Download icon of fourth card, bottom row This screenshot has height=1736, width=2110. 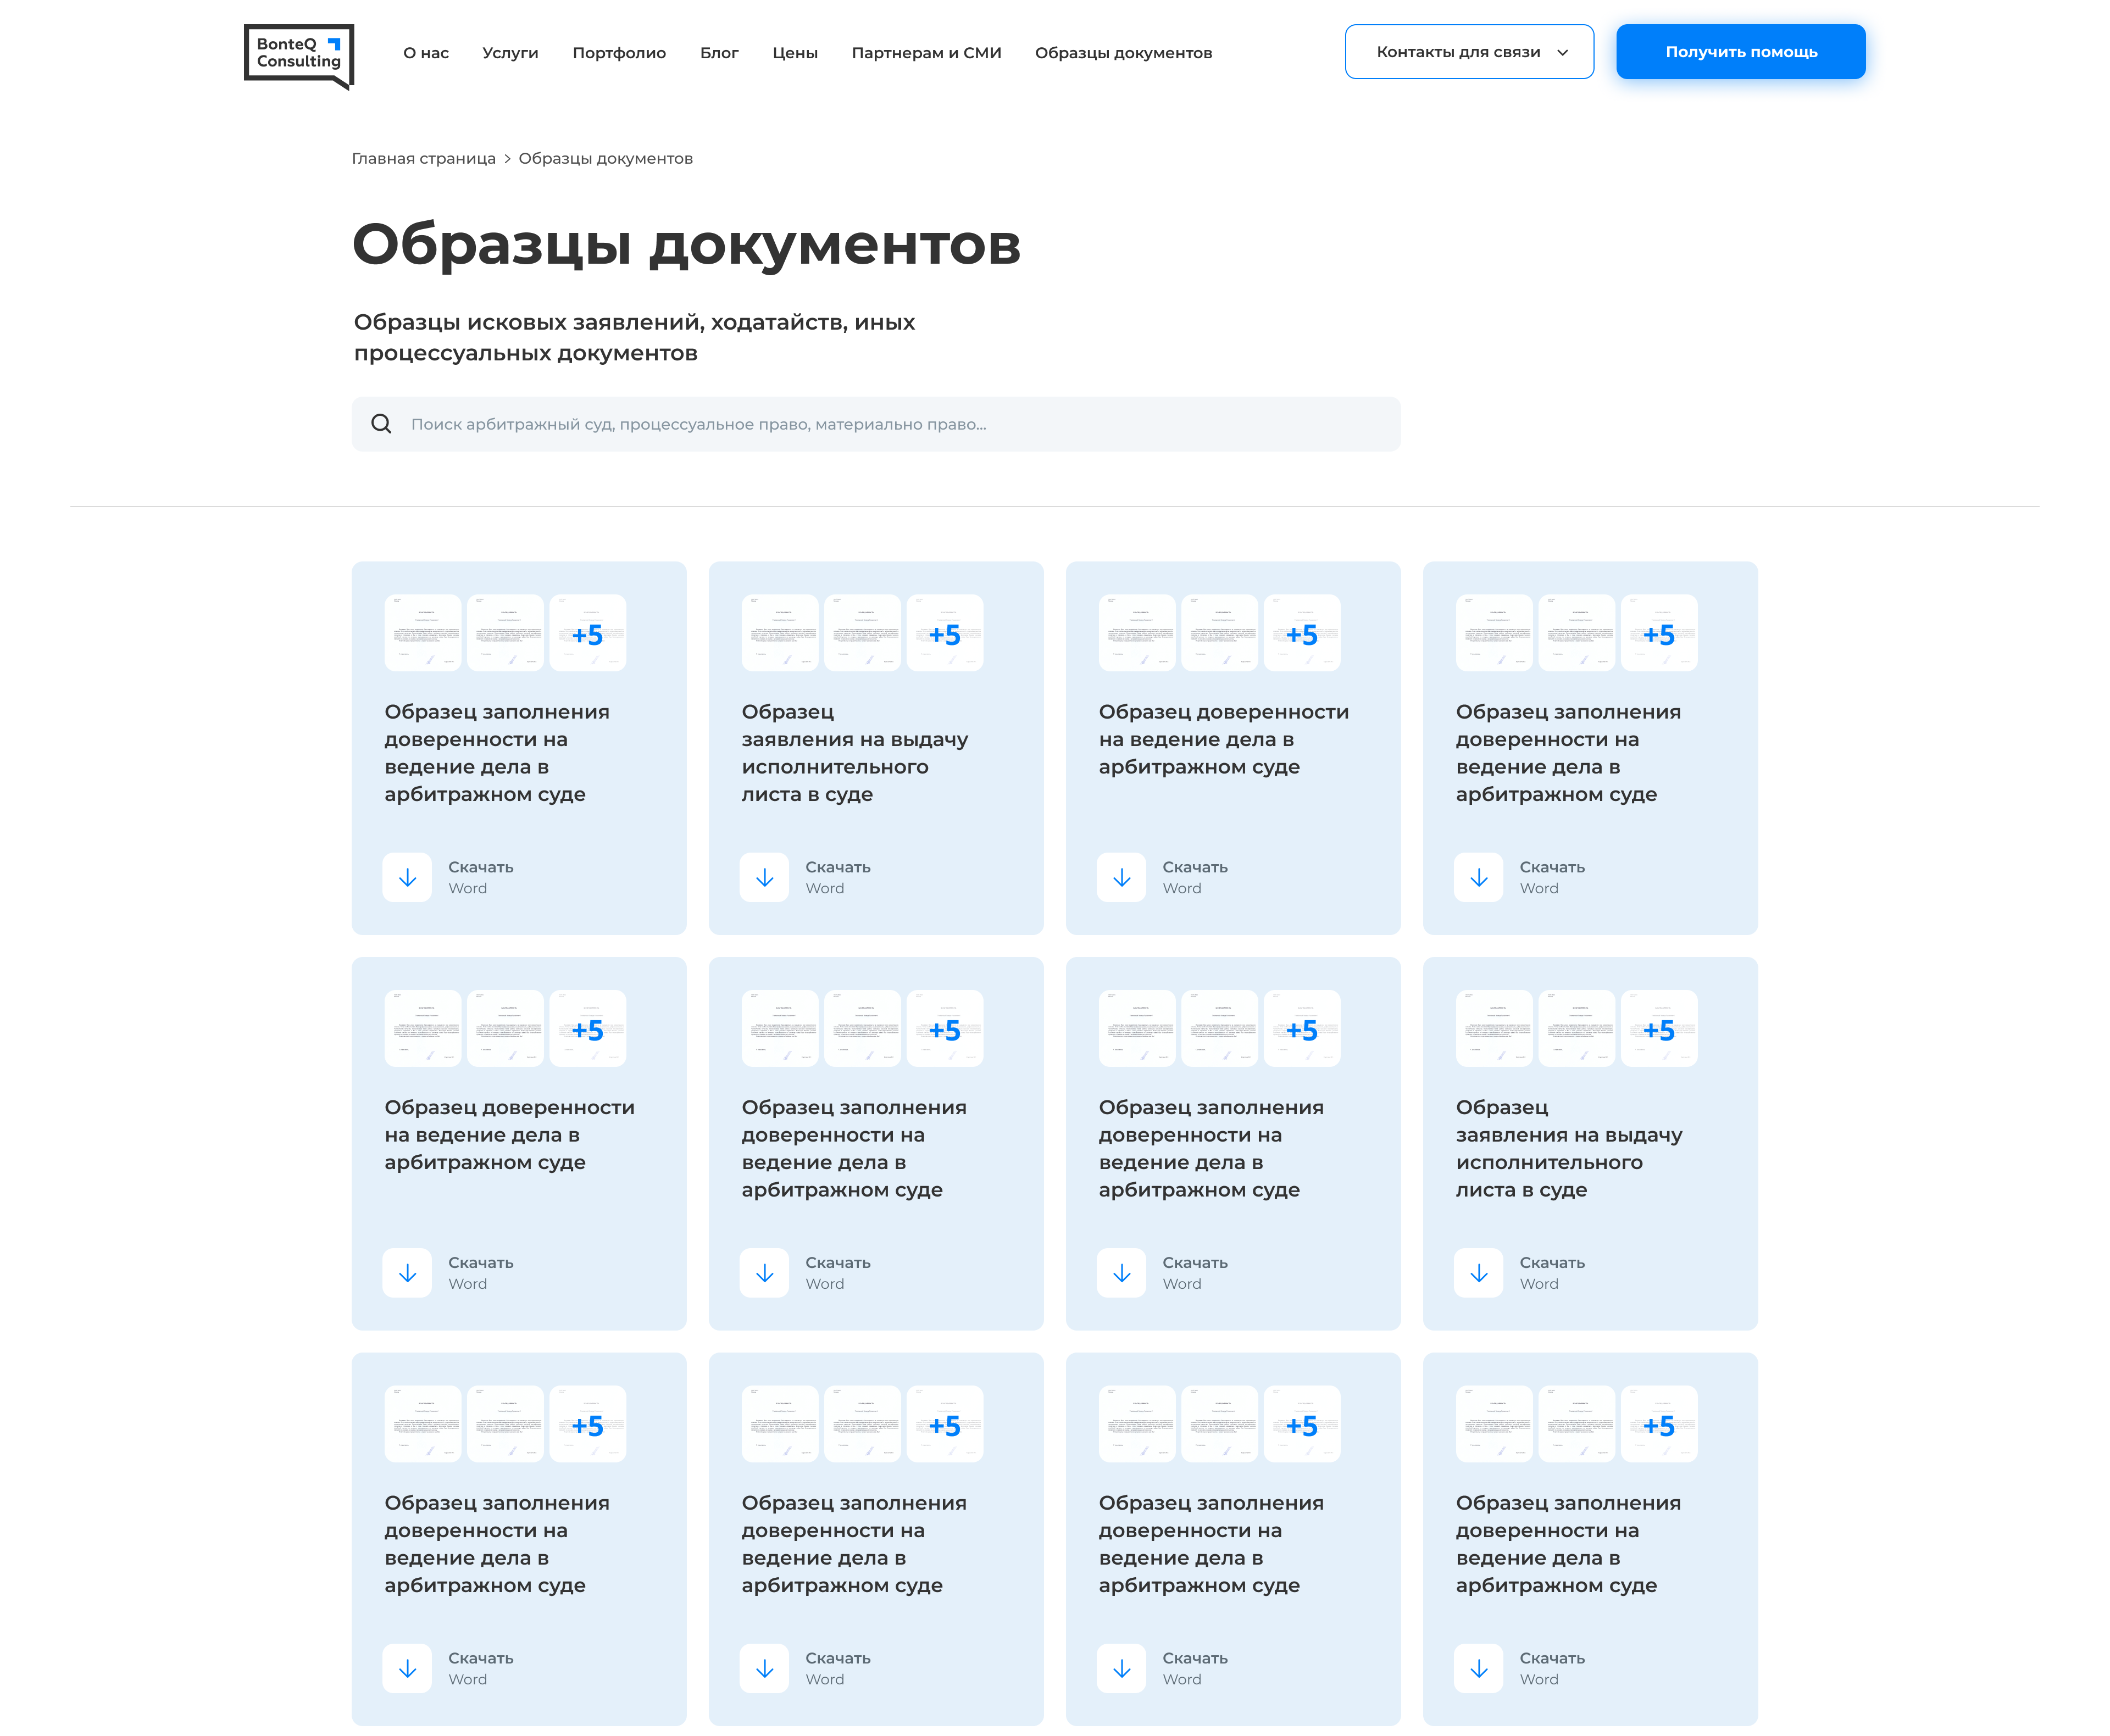pyautogui.click(x=1478, y=1668)
